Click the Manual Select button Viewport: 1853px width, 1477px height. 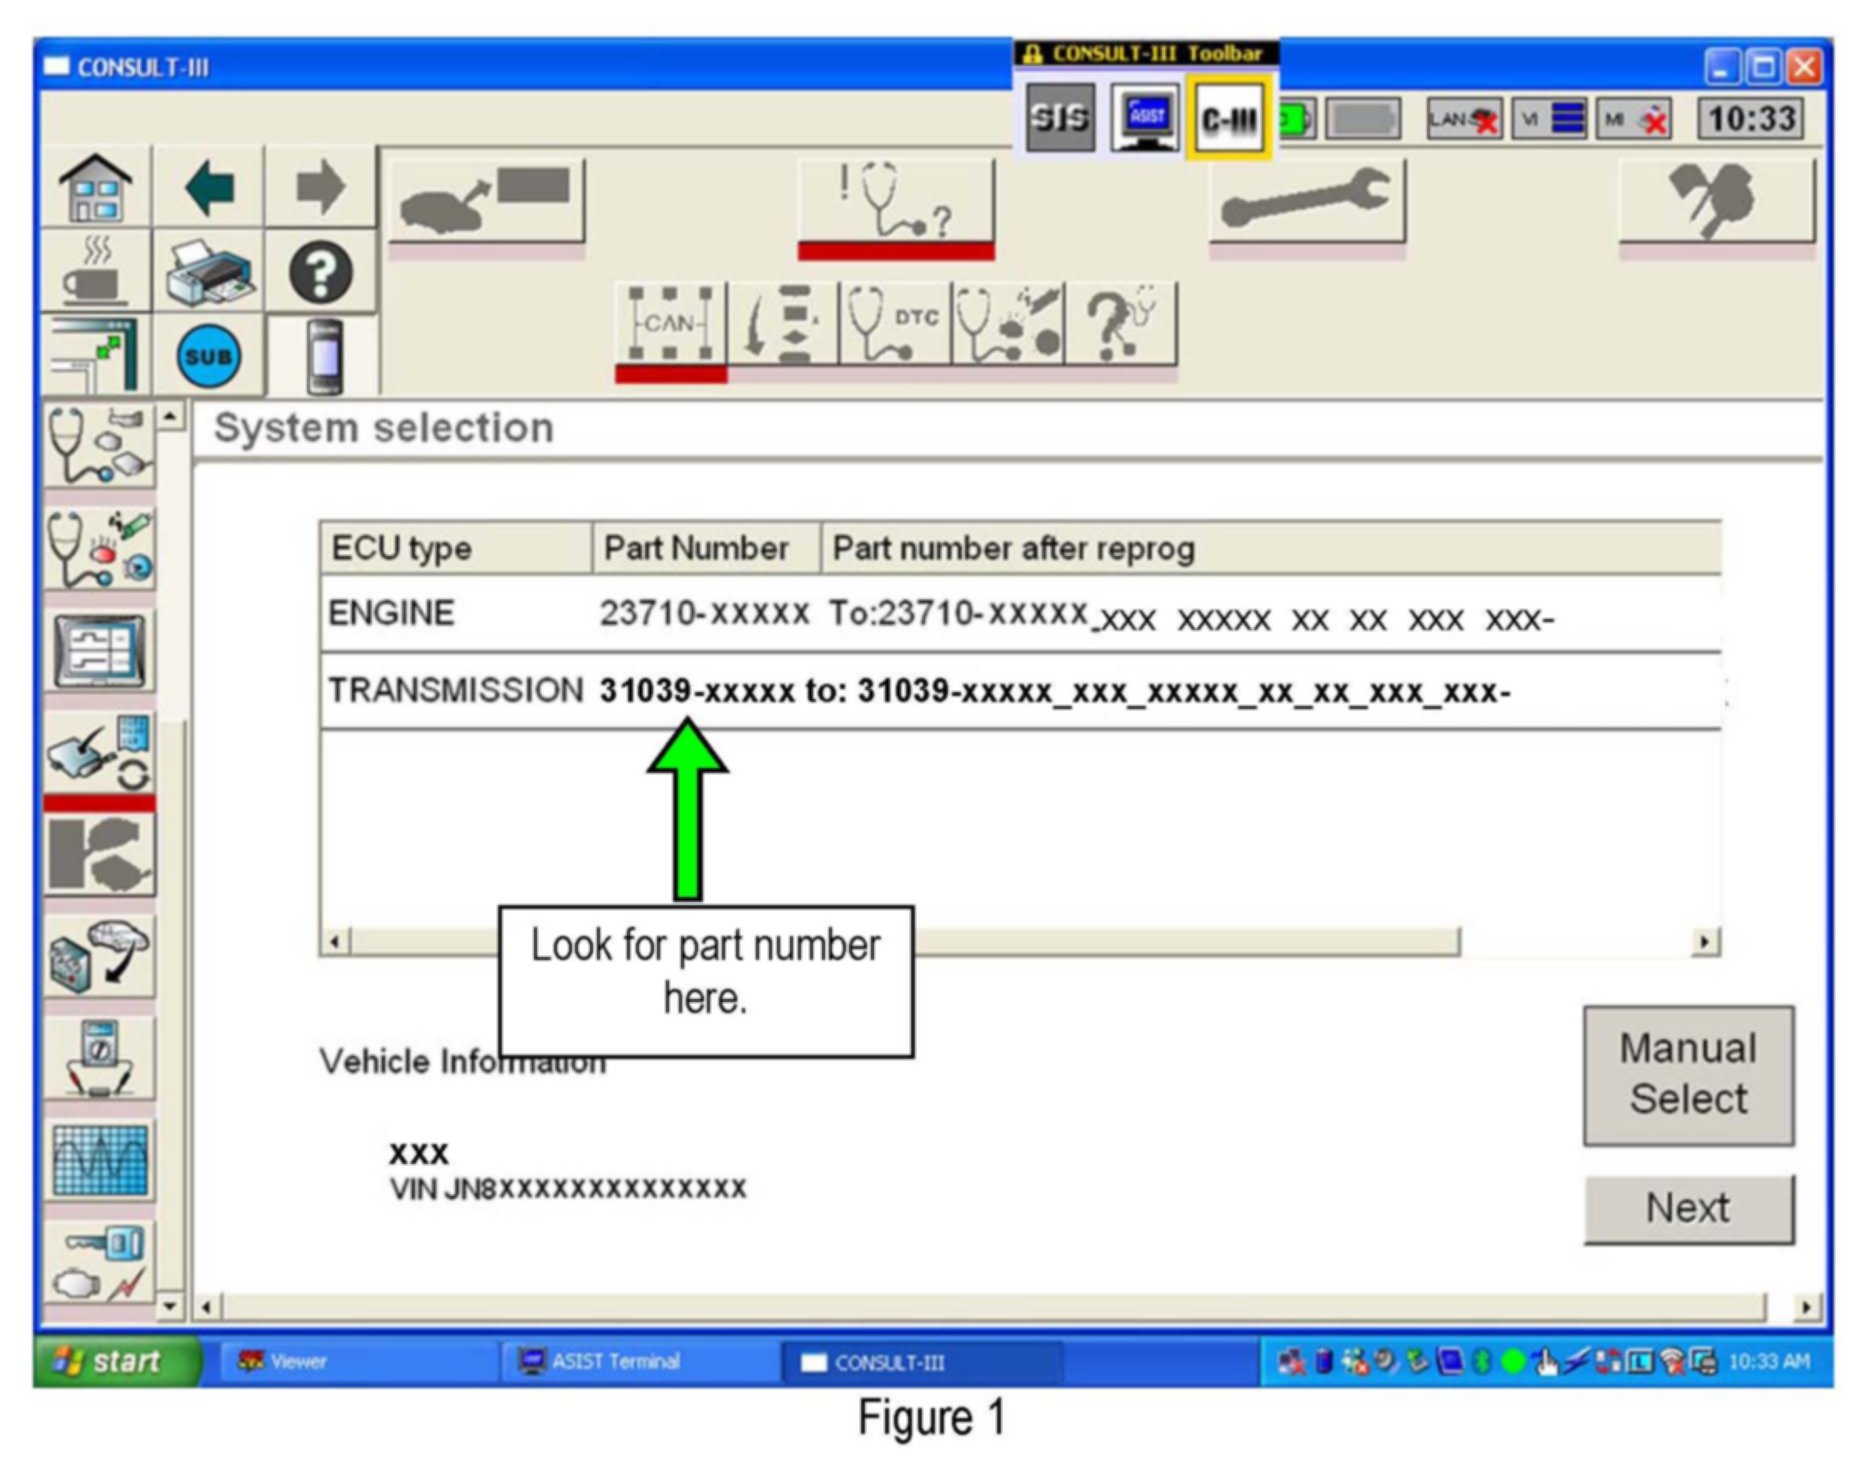(1687, 1075)
